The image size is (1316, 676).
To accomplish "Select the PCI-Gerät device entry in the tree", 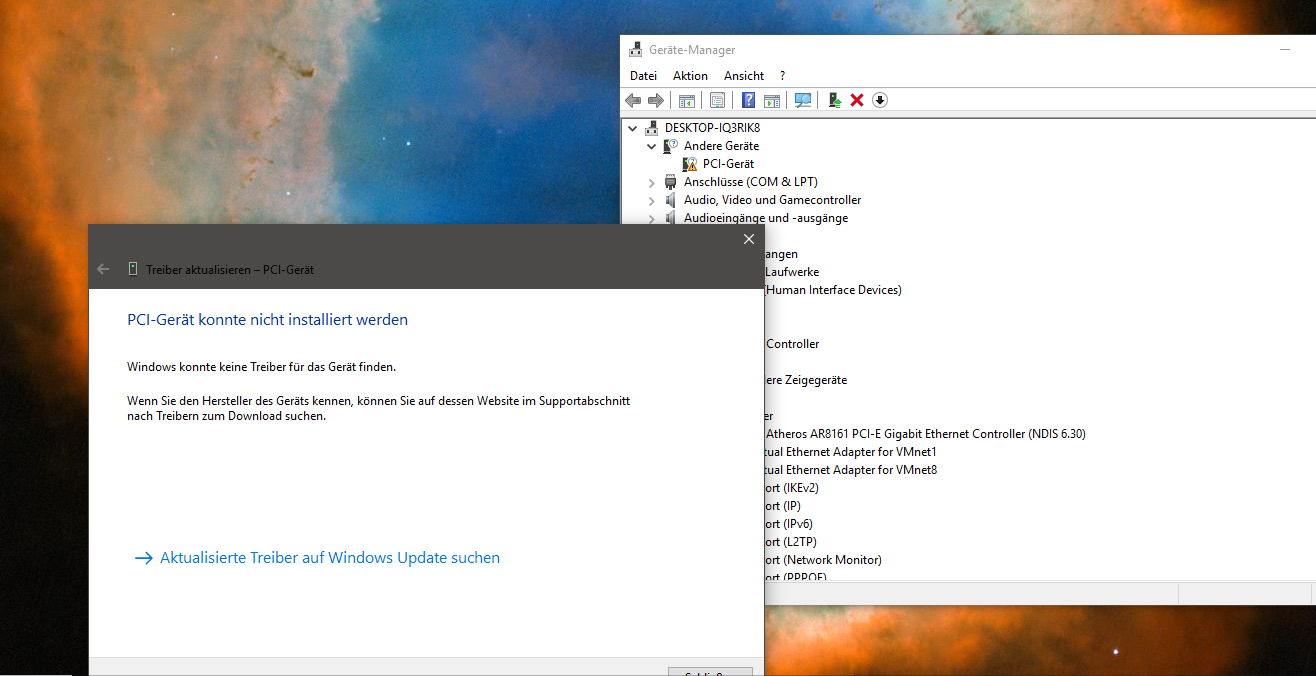I will tap(728, 164).
